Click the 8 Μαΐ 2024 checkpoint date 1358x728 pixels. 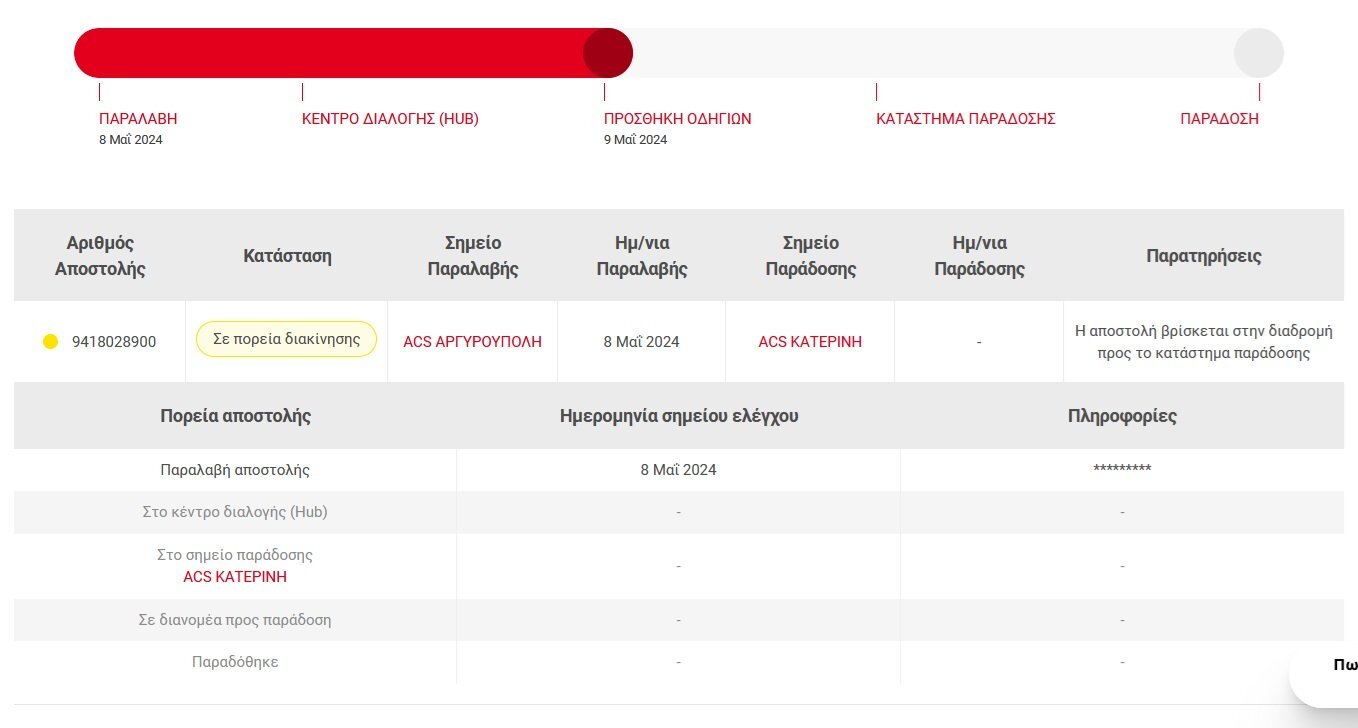click(679, 470)
